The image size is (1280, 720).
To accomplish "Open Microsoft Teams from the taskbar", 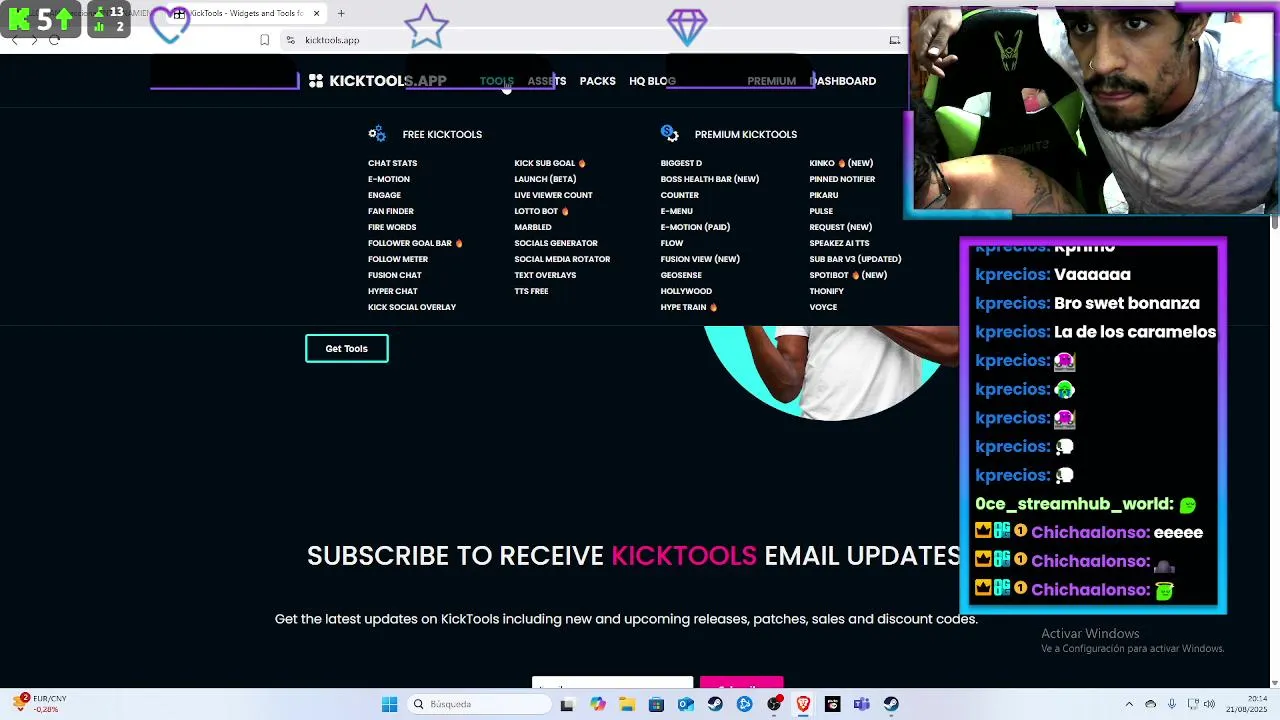I will (861, 704).
